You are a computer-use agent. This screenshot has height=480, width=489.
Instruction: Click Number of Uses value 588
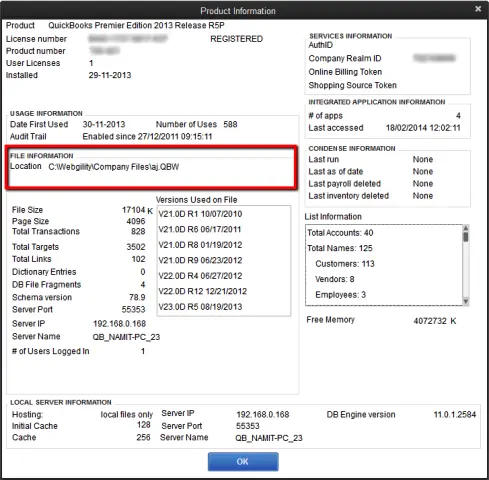click(230, 124)
